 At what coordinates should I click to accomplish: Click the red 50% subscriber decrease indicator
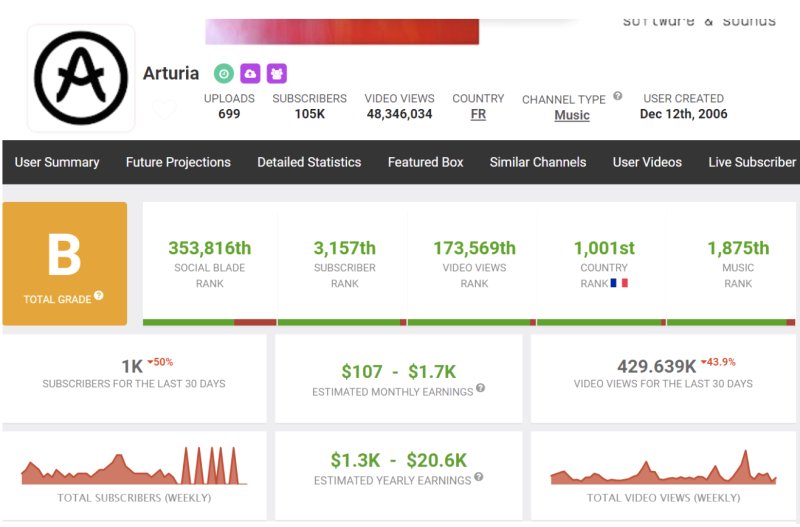point(160,362)
